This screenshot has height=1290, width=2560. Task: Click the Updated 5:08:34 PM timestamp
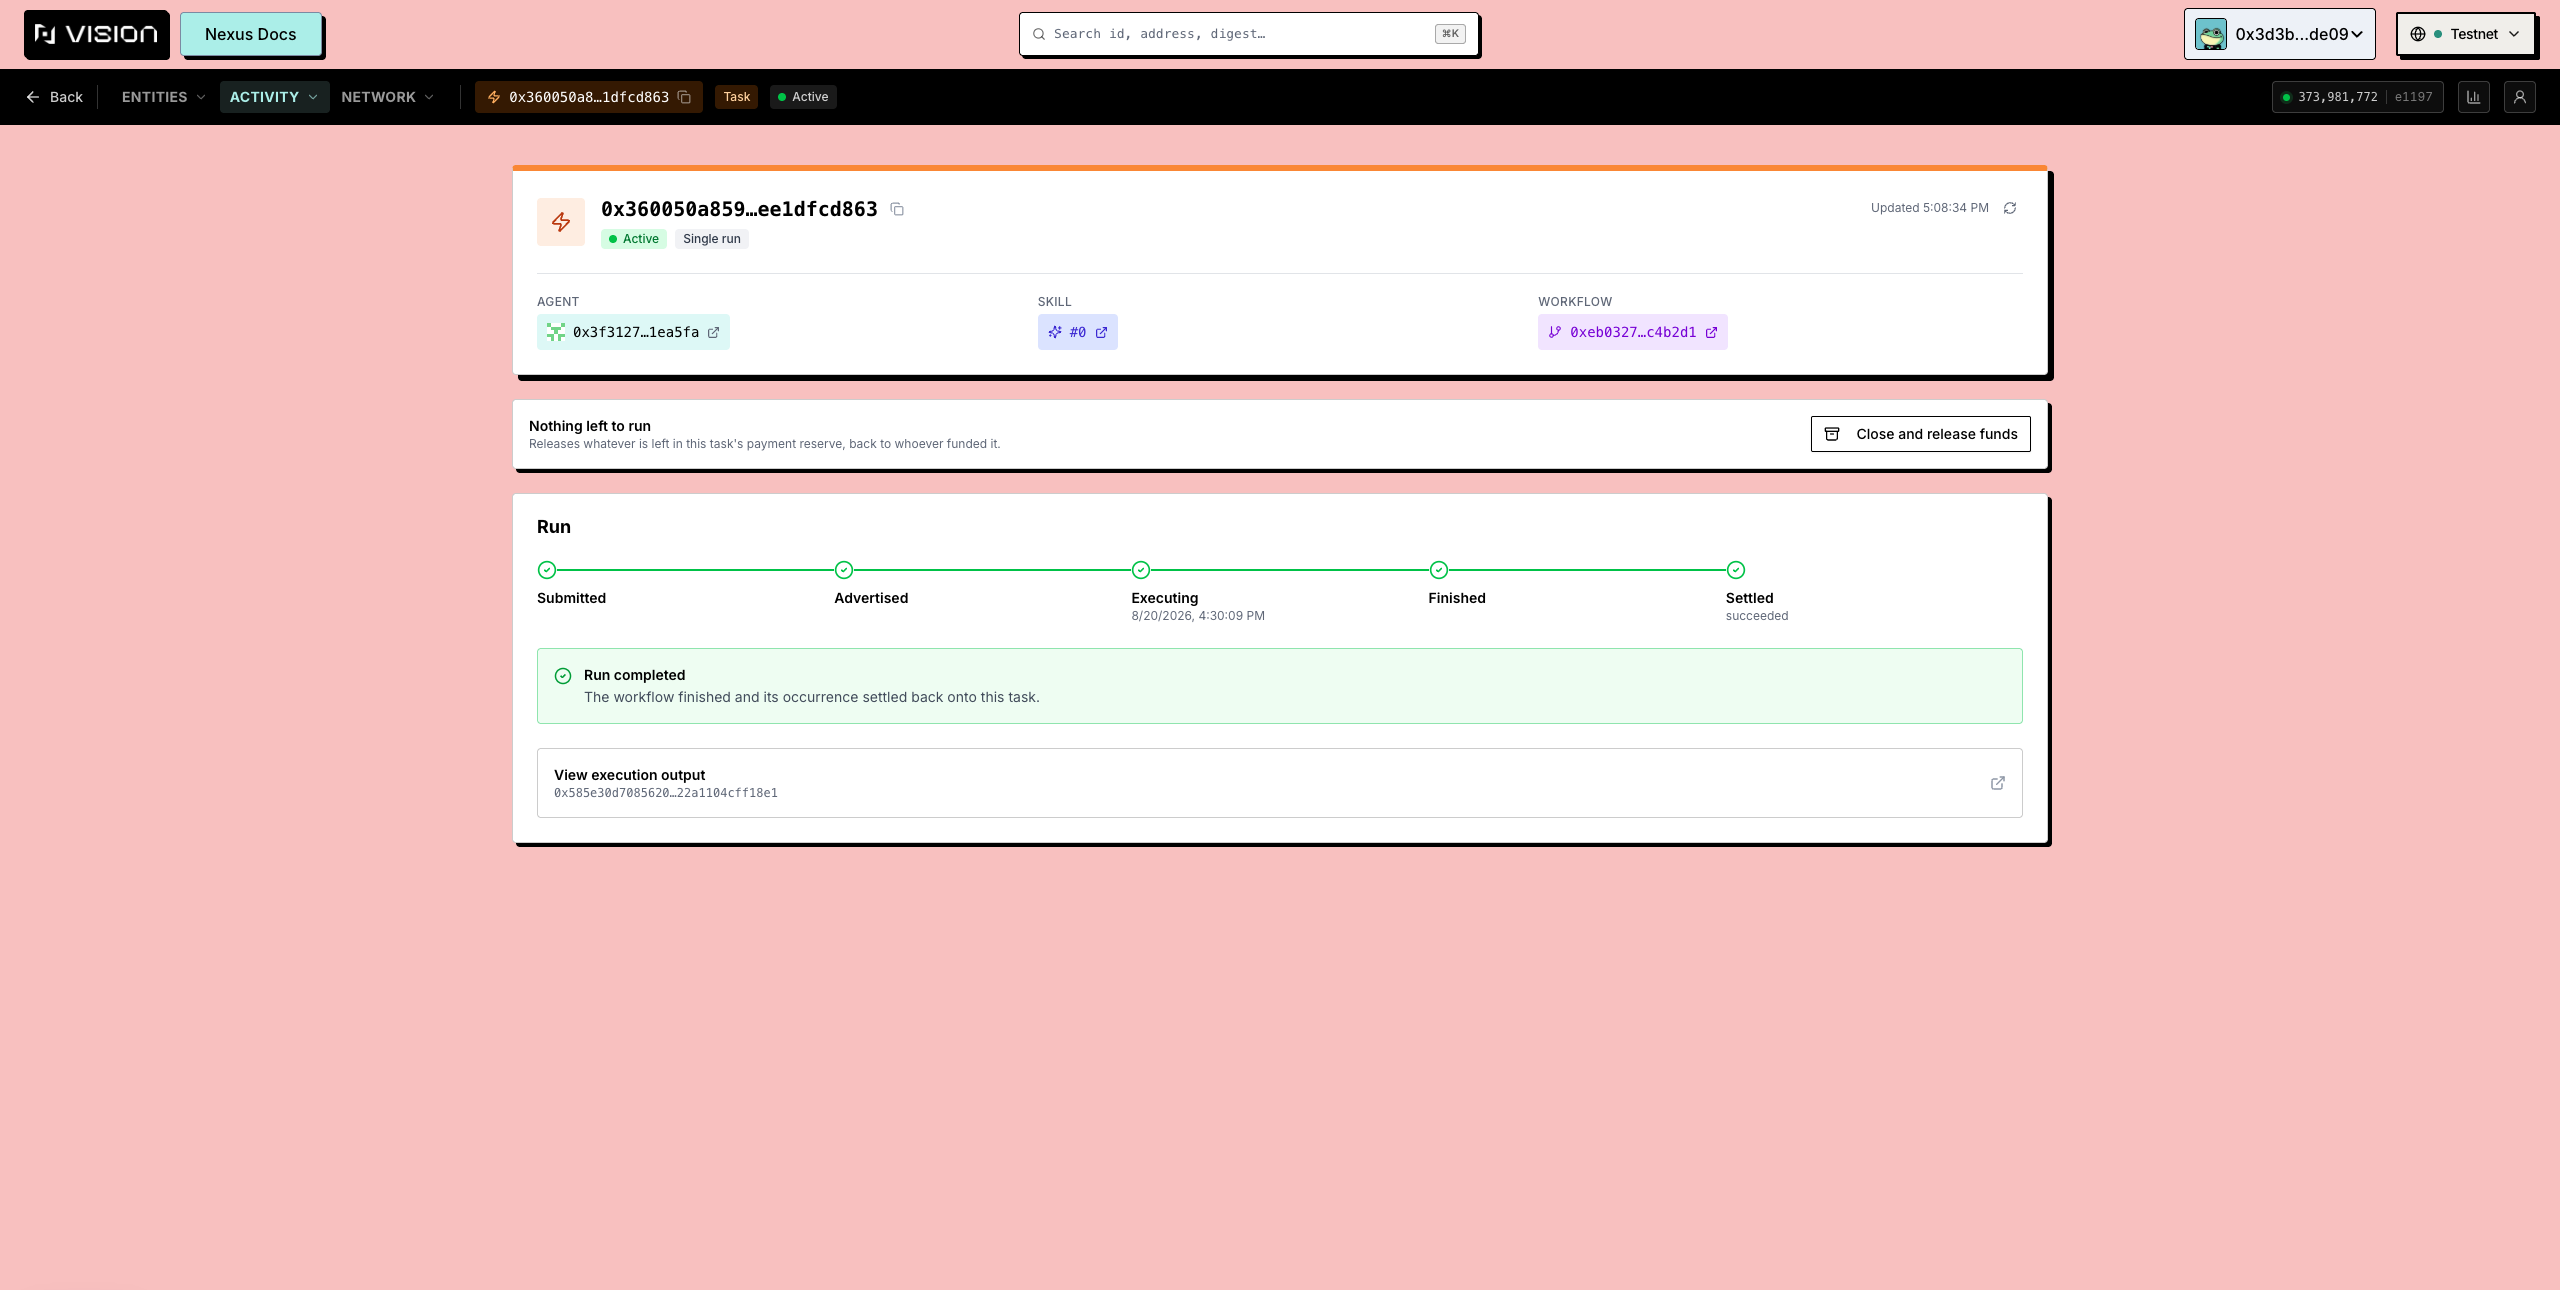click(1929, 208)
